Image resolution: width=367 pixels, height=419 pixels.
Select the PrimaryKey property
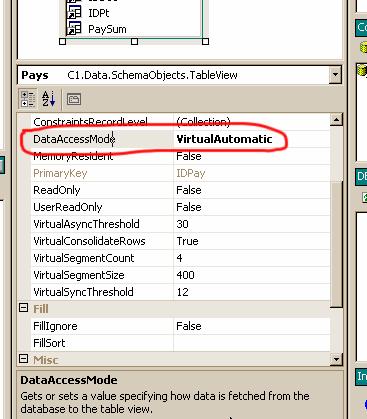[x=60, y=173]
